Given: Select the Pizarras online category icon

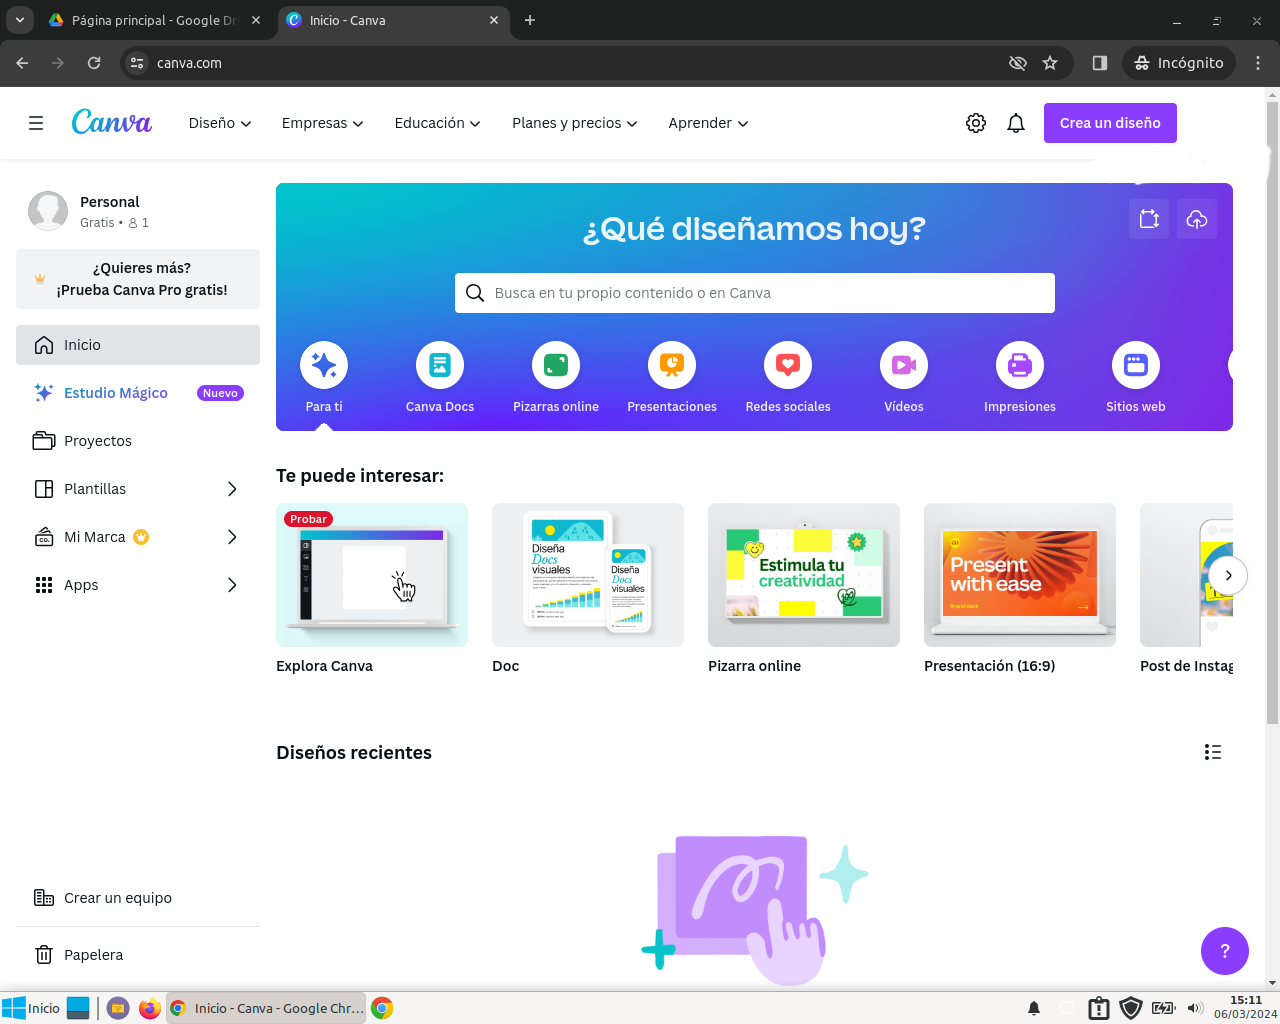Looking at the screenshot, I should (x=556, y=366).
